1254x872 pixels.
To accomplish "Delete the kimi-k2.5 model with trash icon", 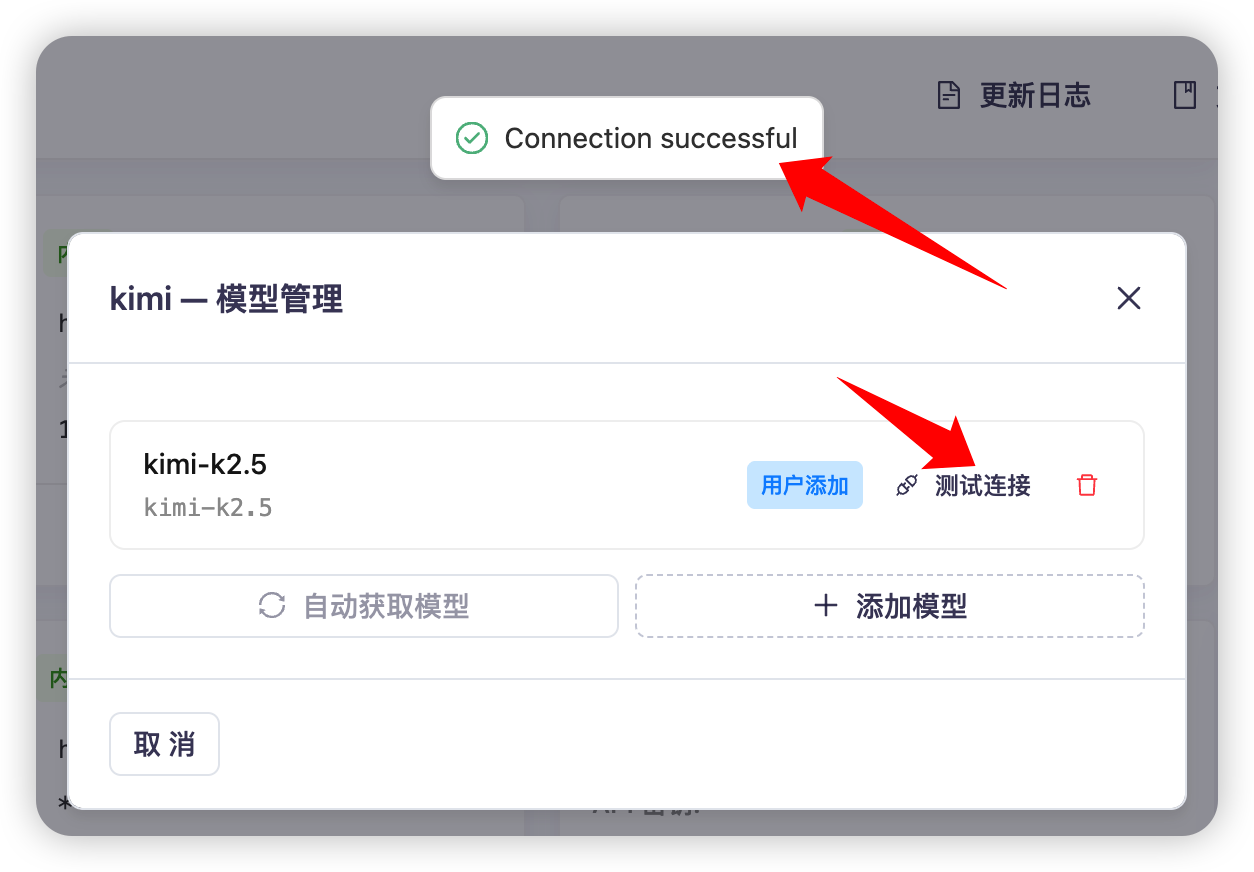I will (x=1087, y=486).
